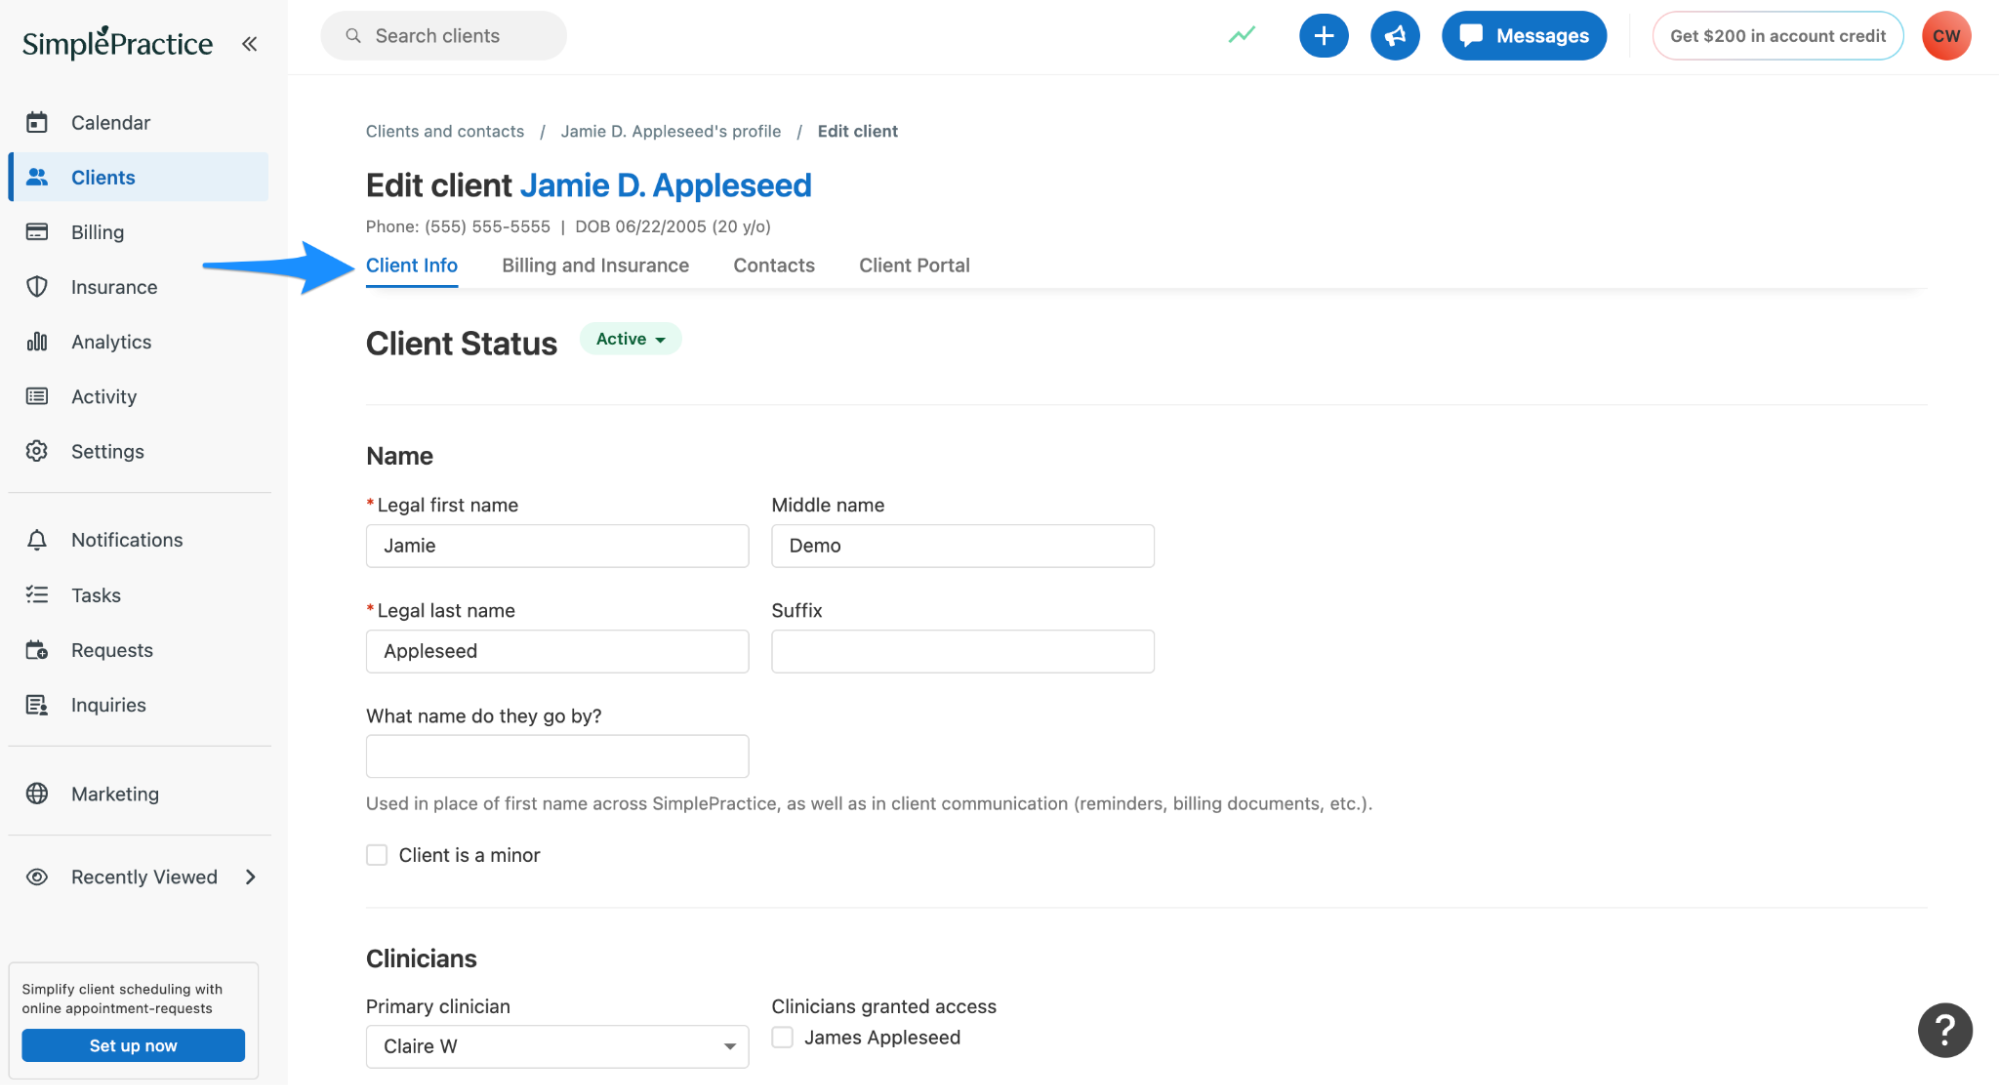Viewport: 1999px width, 1086px height.
Task: Click the empty Suffix field
Action: [963, 651]
